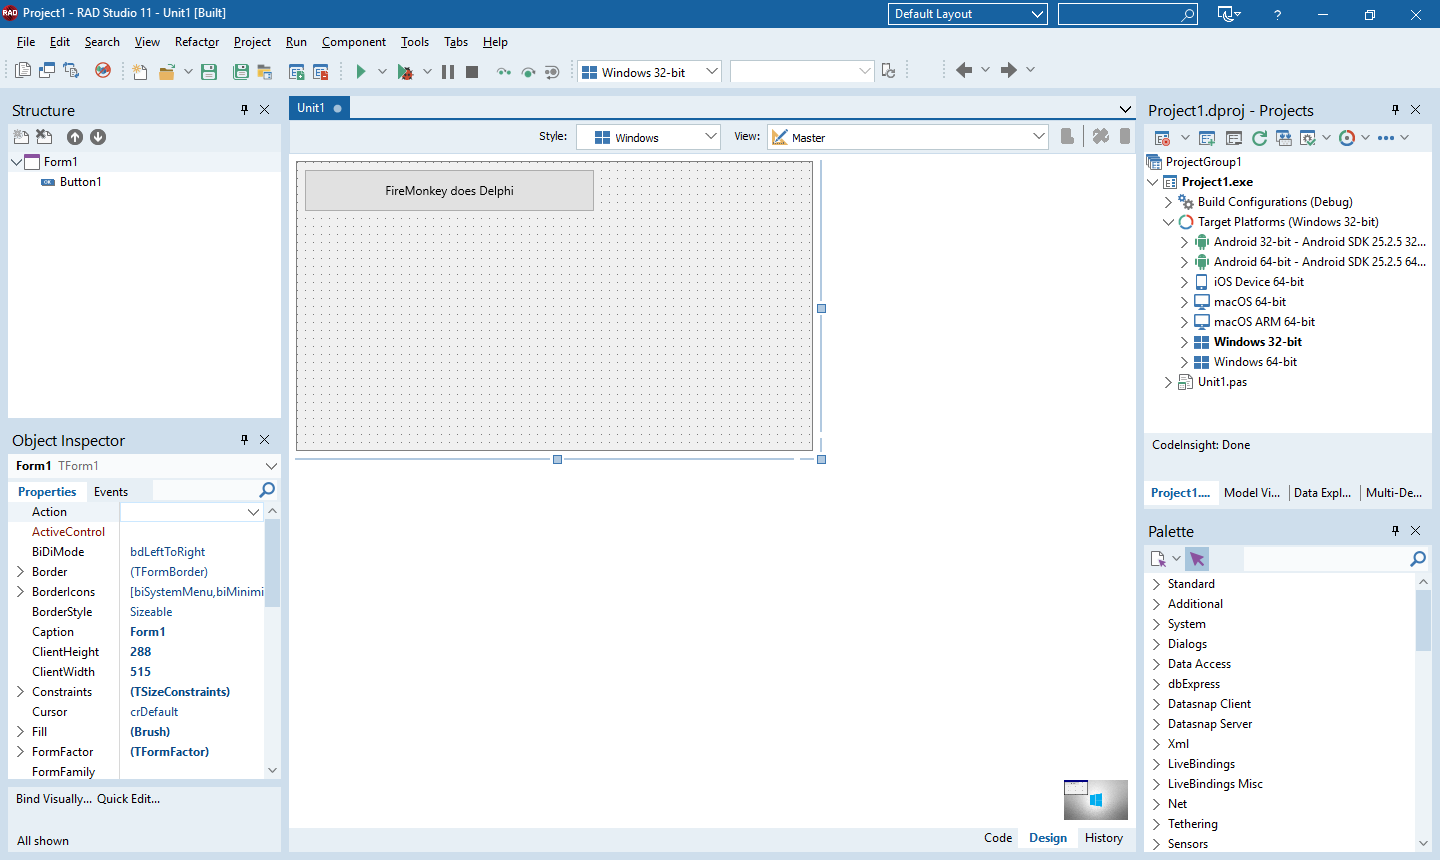Click the arrow selector icon in Palette
1440x860 pixels.
[x=1197, y=559]
